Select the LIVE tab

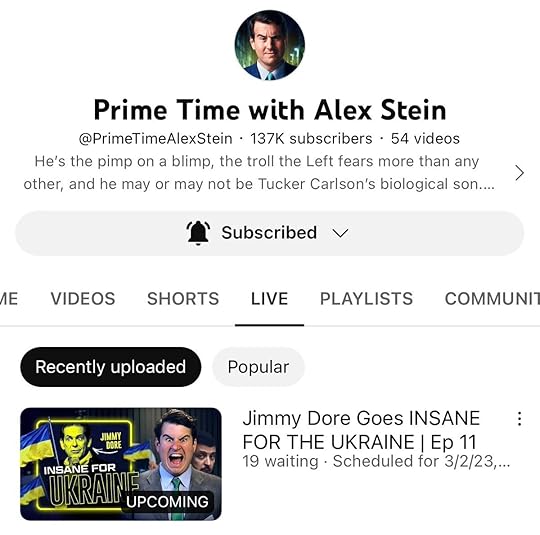(x=269, y=298)
